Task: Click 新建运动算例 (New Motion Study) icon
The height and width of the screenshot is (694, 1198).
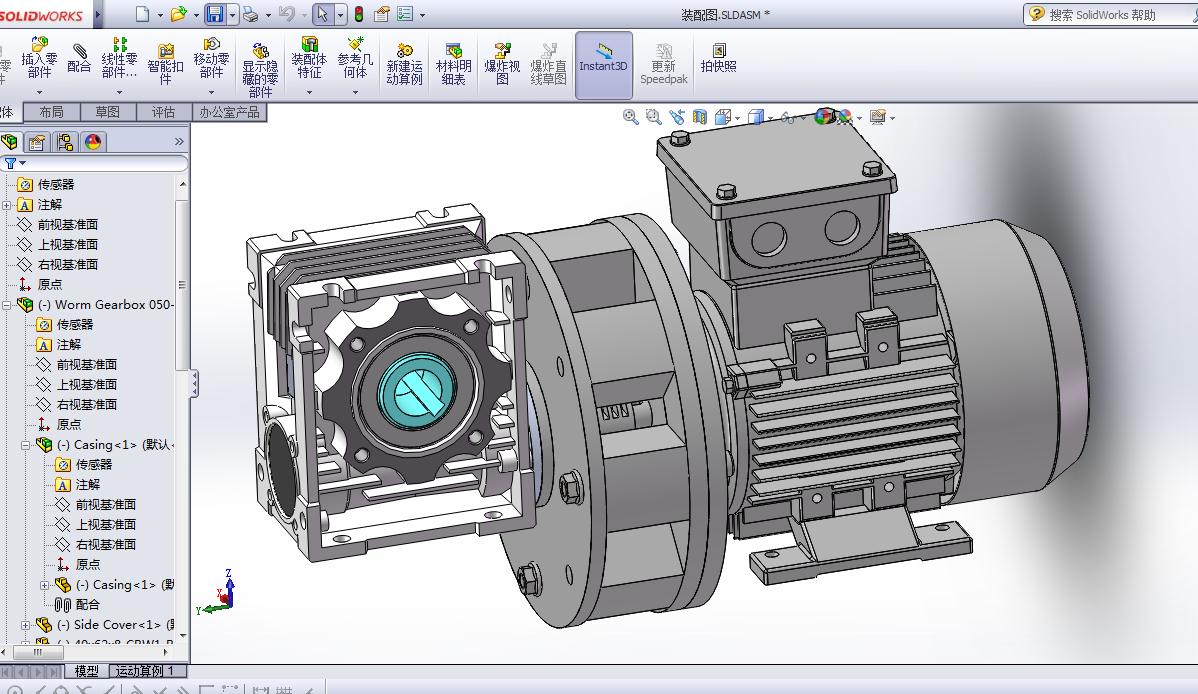Action: click(404, 64)
